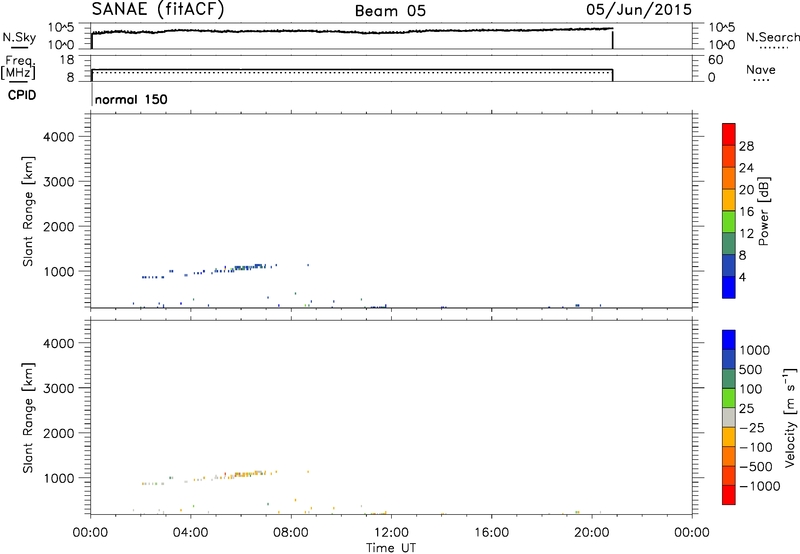Image resolution: width=800 pixels, height=554 pixels.
Task: Click the Time UT axis label
Action: [x=391, y=548]
